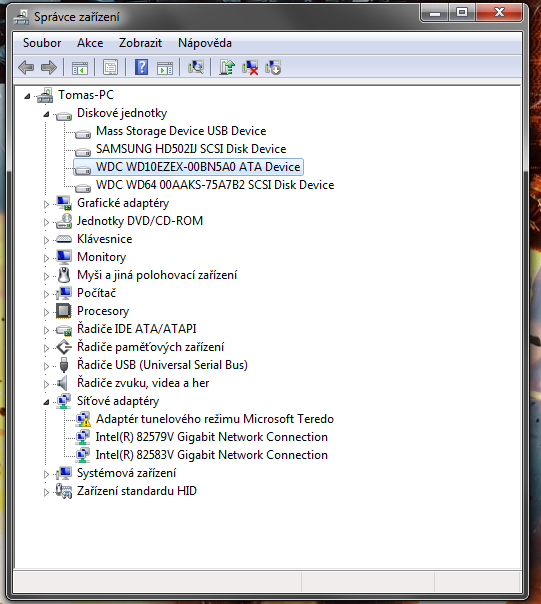541x604 pixels.
Task: Select Adaptér tunelového režimu Microsoft Teredo
Action: [215, 419]
